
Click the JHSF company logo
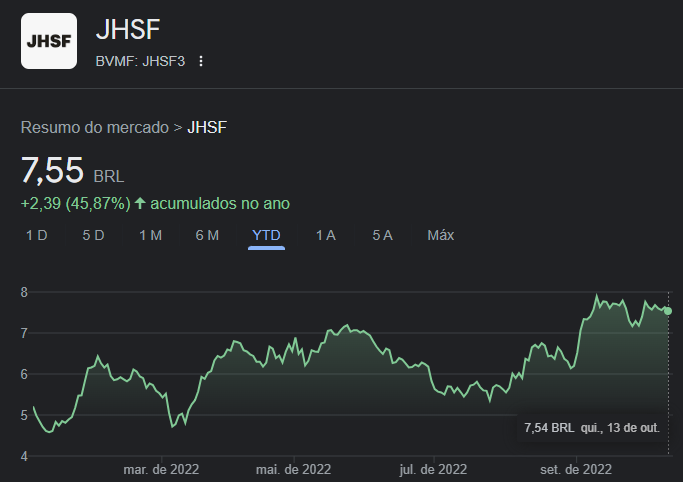tap(49, 41)
